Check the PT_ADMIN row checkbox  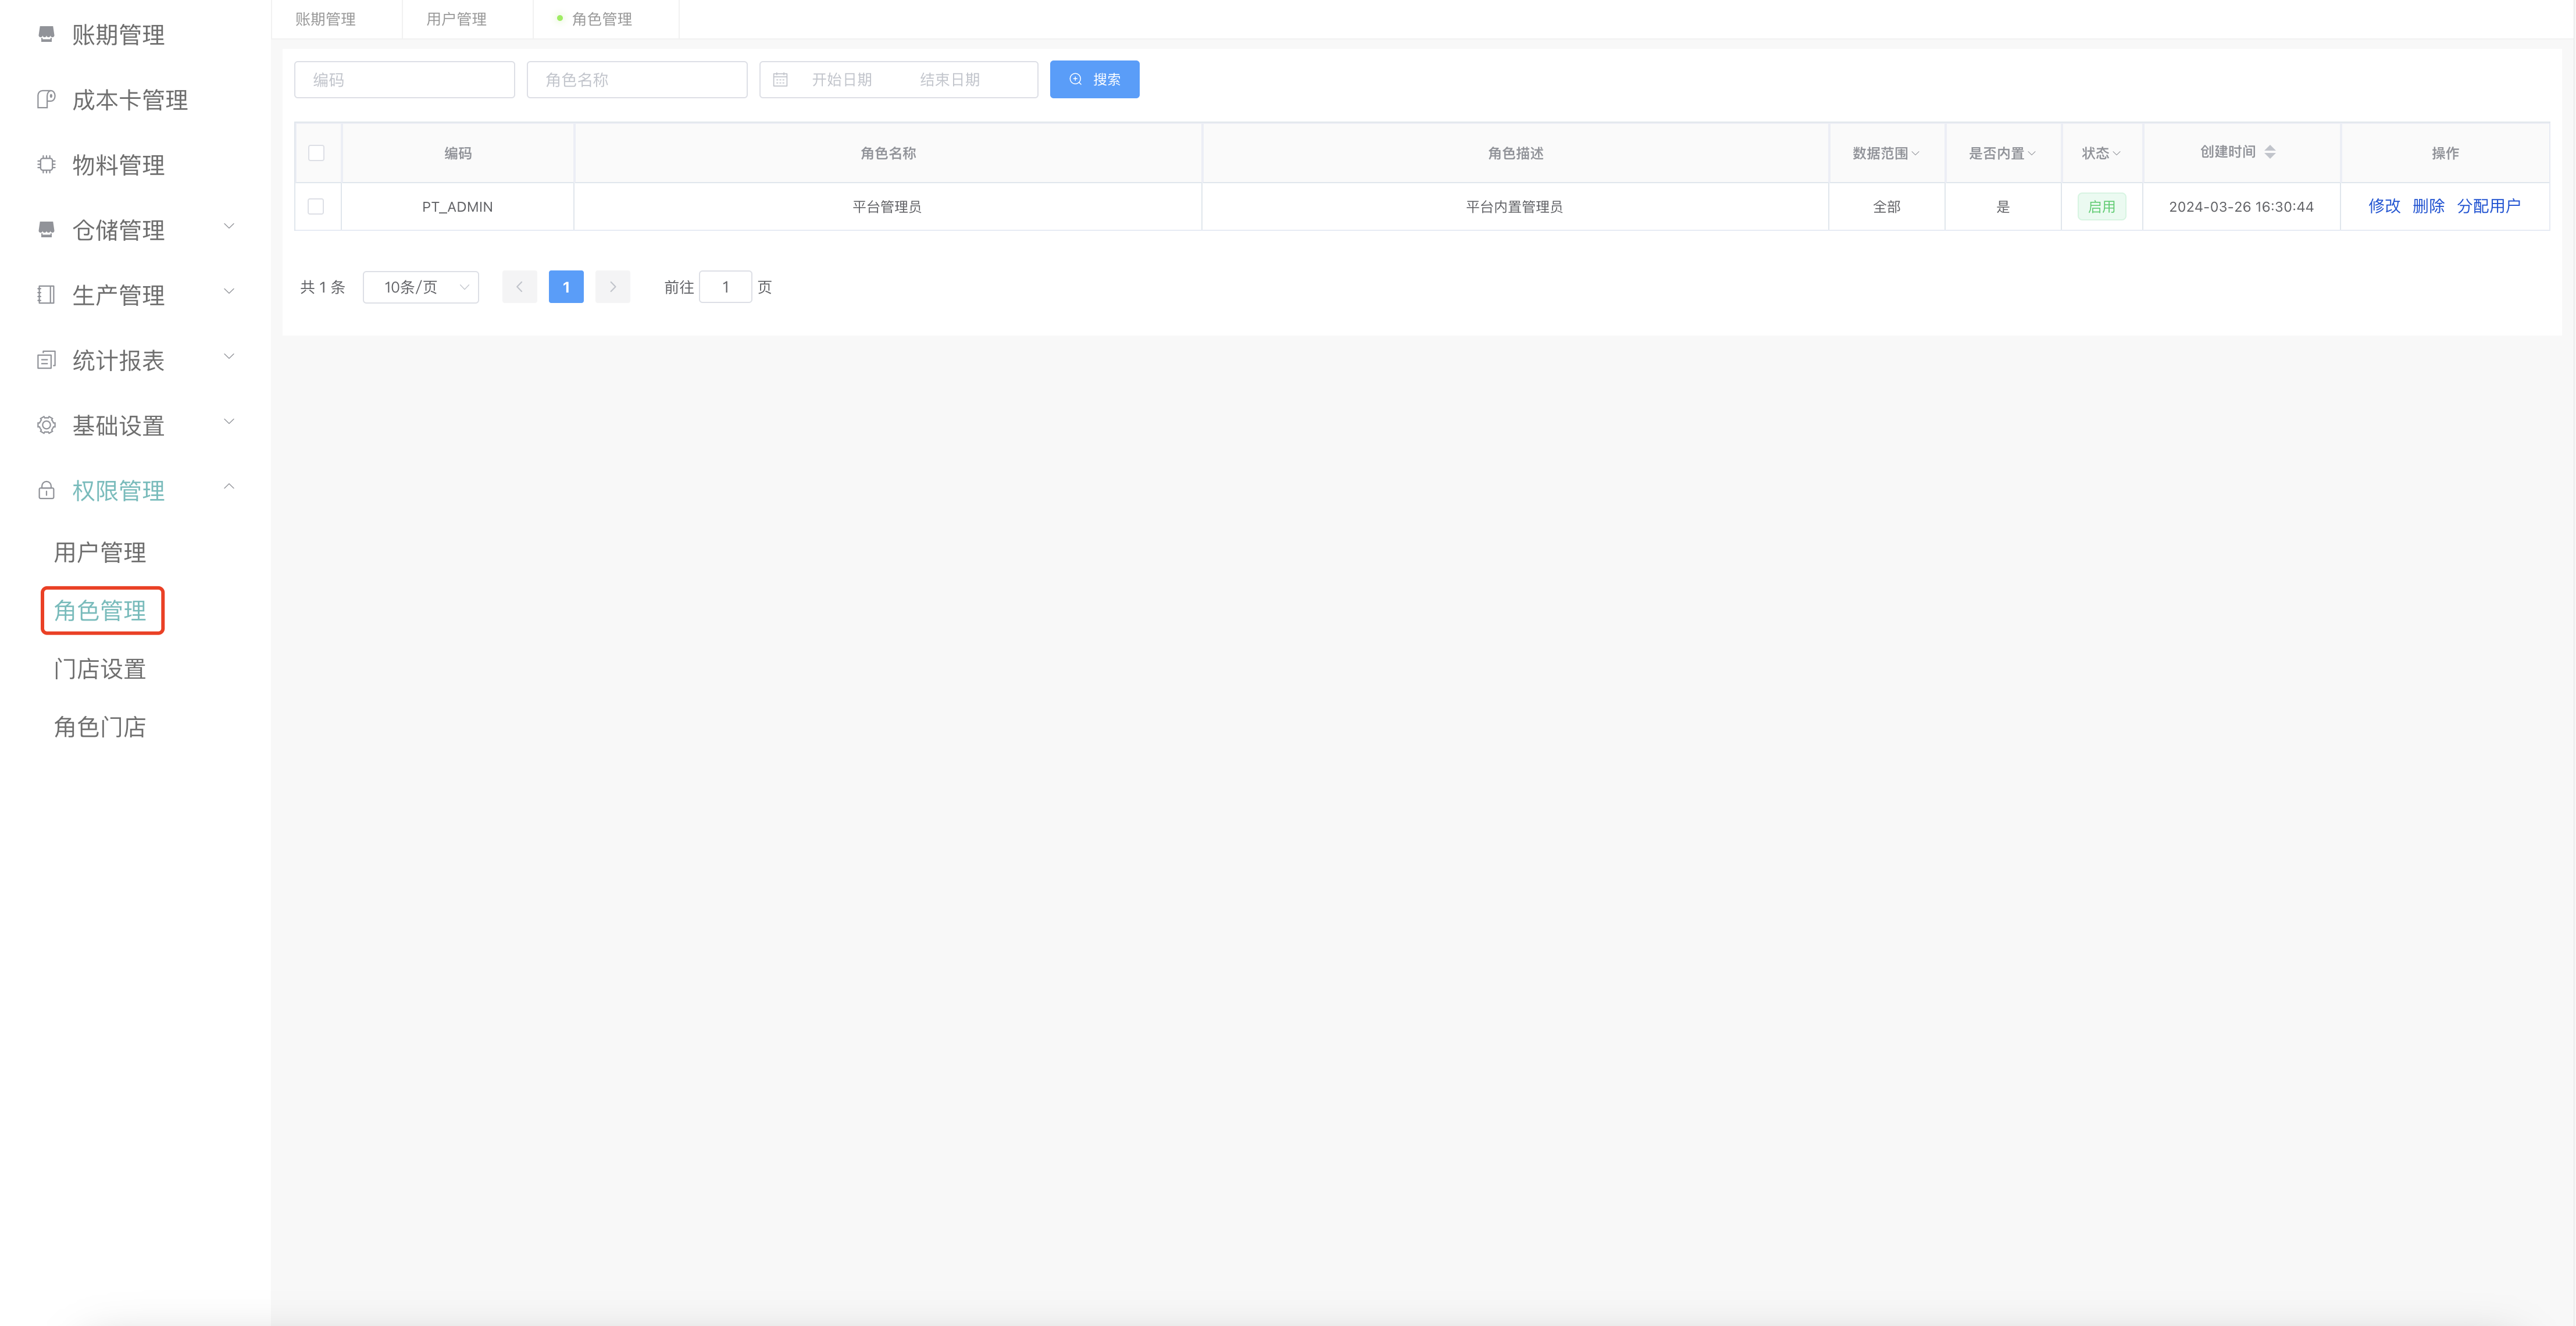pos(316,207)
